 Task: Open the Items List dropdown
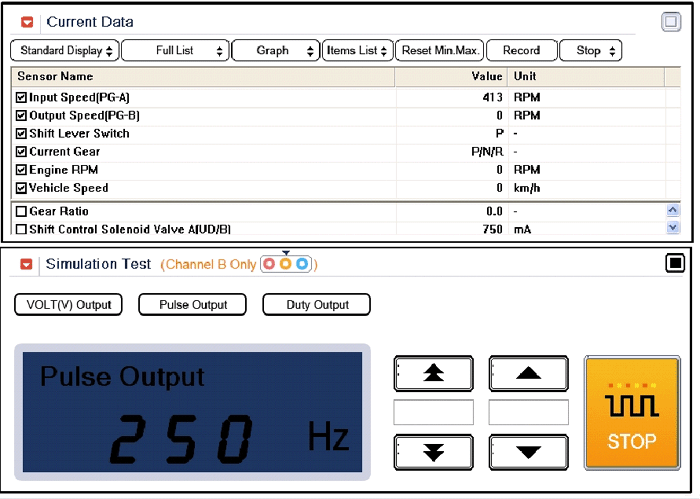[358, 50]
